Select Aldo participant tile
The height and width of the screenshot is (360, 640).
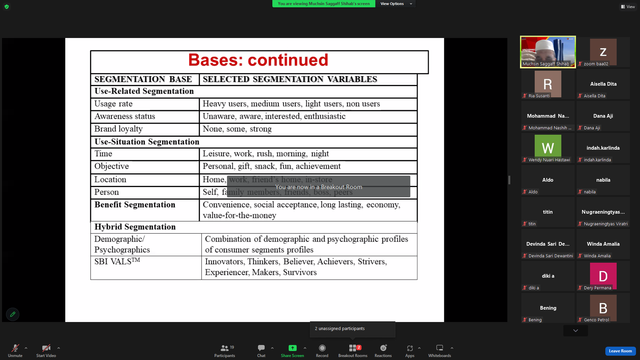click(548, 180)
